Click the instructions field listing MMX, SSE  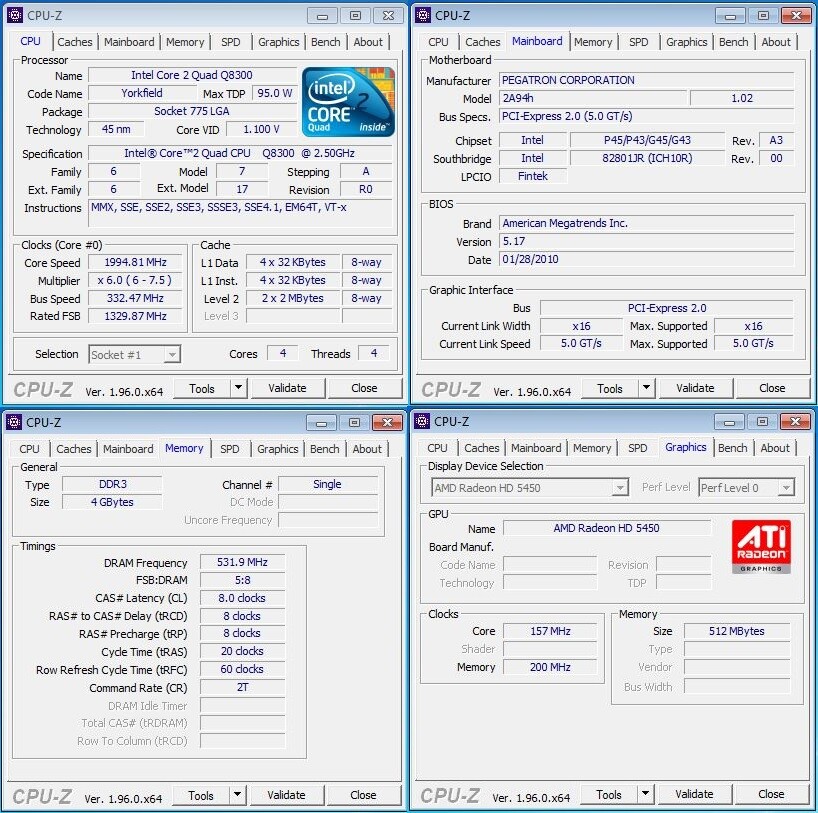240,213
